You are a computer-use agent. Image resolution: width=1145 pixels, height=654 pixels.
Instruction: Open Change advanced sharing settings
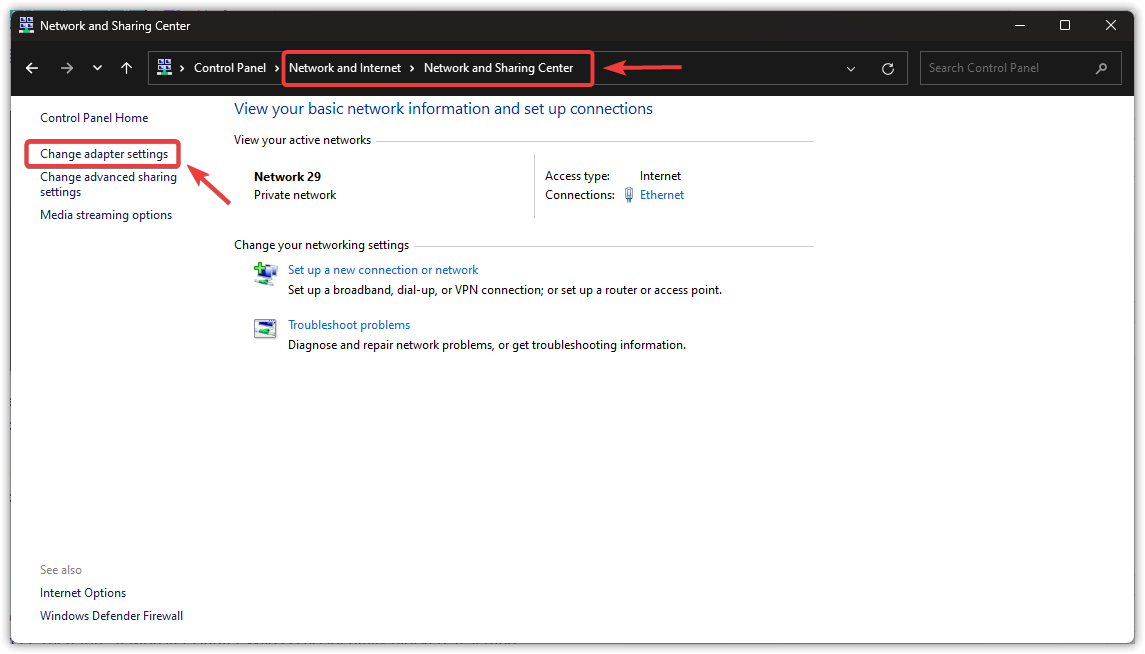(108, 184)
